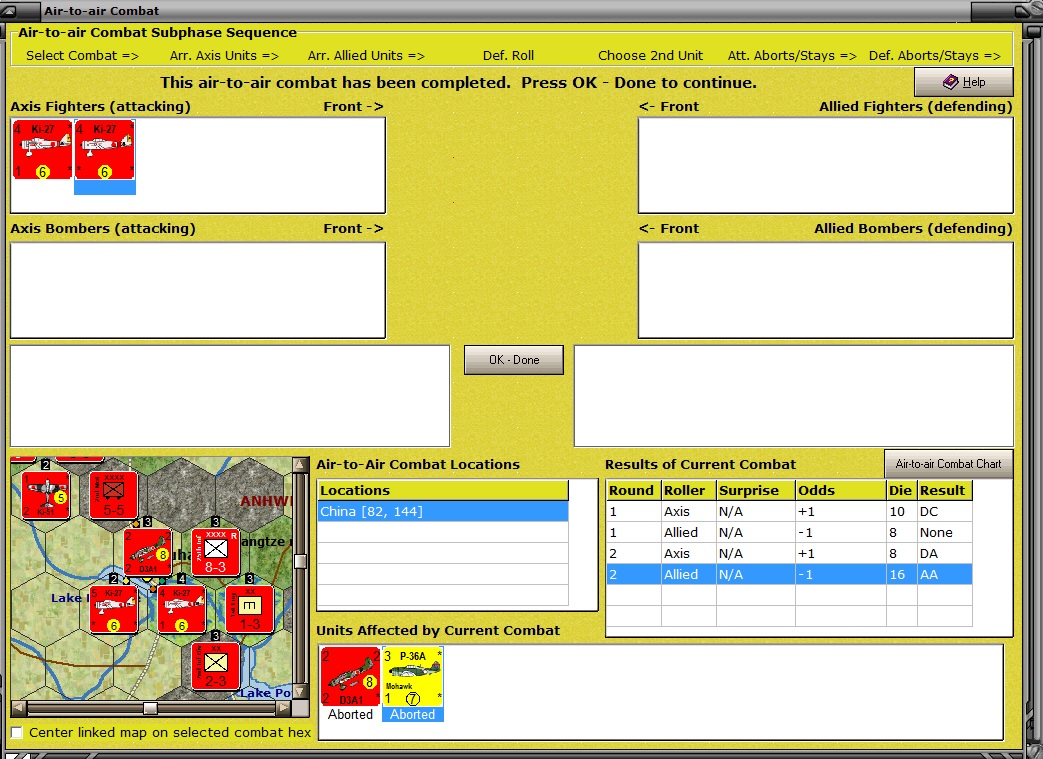1043x759 pixels.
Task: Select round 1 Axis result row DC
Action: tap(790, 512)
